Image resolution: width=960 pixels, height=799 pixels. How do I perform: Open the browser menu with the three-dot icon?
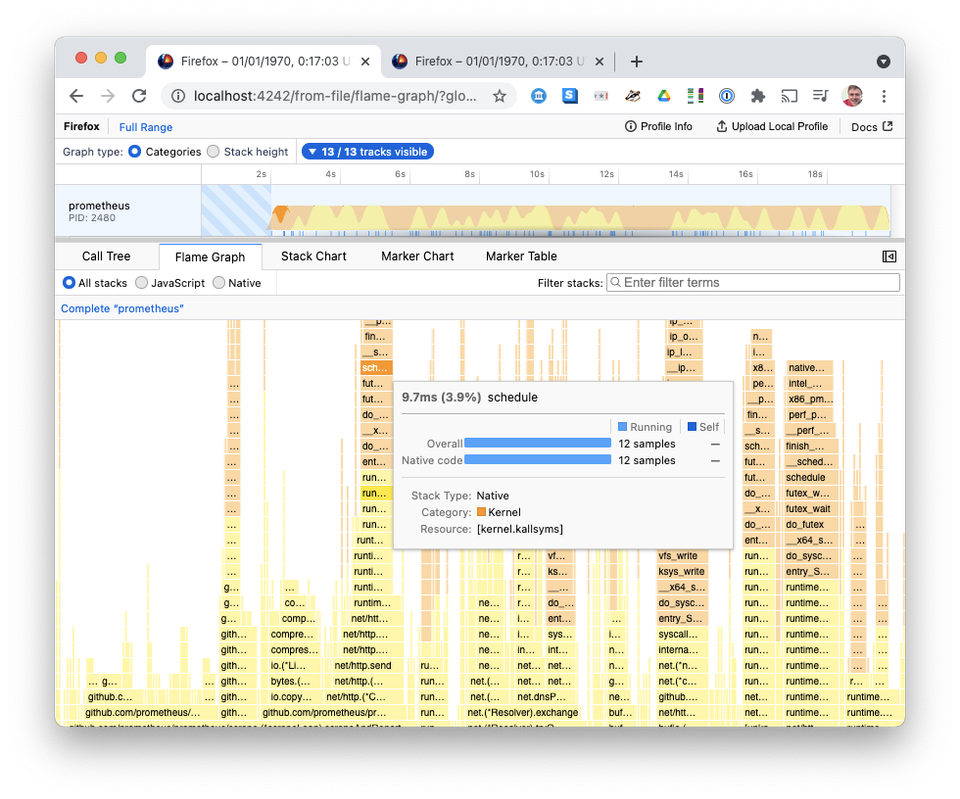pyautogui.click(x=883, y=95)
